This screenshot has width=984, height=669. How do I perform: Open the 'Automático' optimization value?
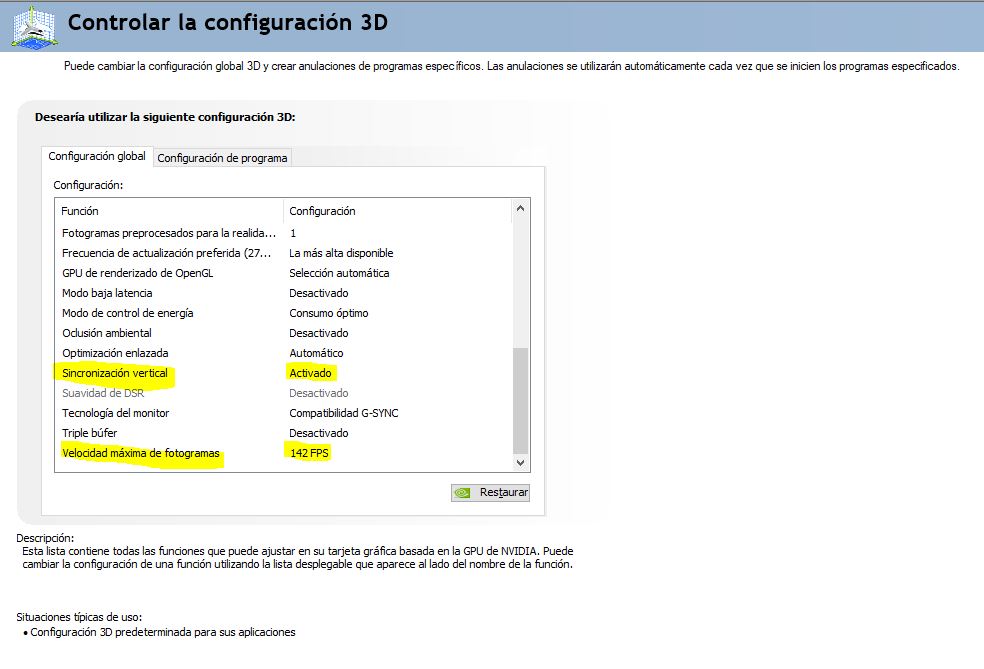pos(316,353)
